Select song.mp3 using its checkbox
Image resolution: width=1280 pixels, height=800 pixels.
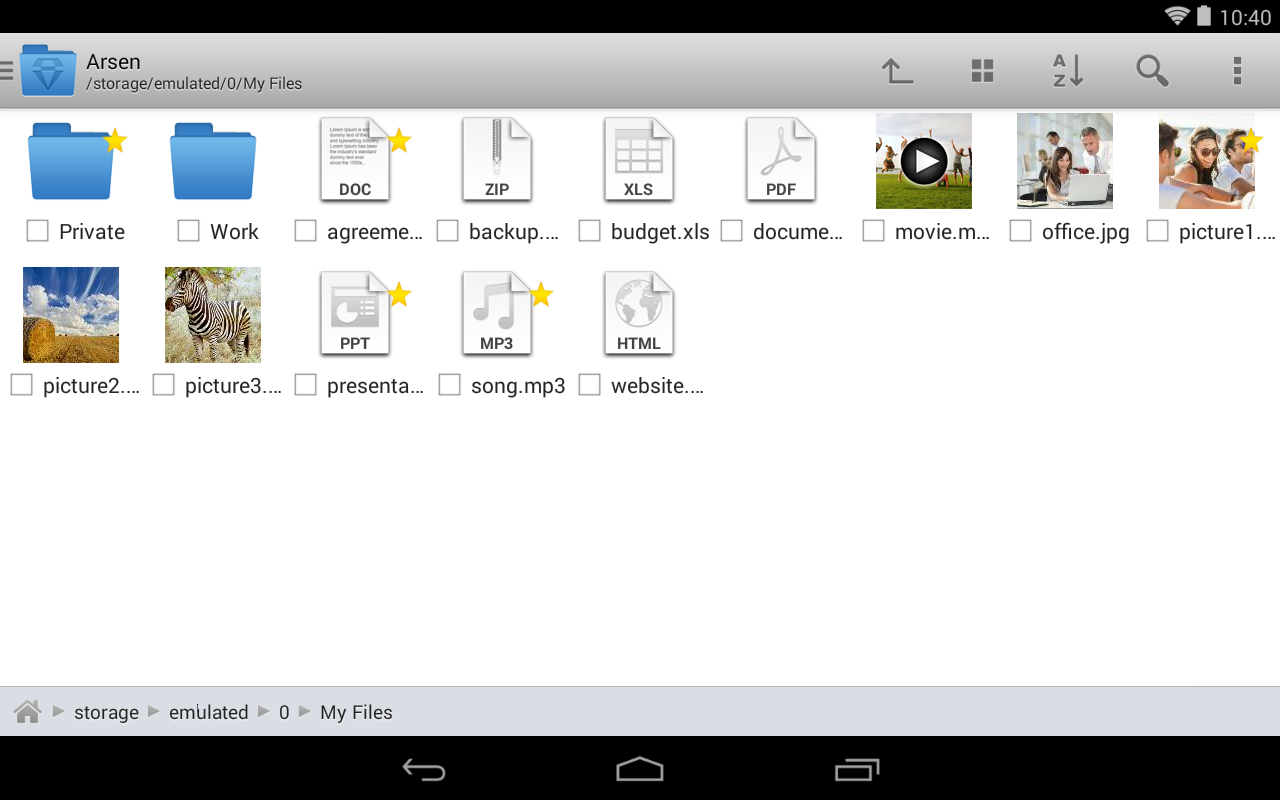(x=448, y=384)
